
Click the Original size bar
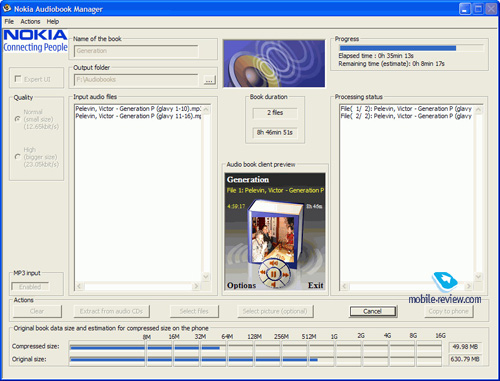[x=256, y=360]
